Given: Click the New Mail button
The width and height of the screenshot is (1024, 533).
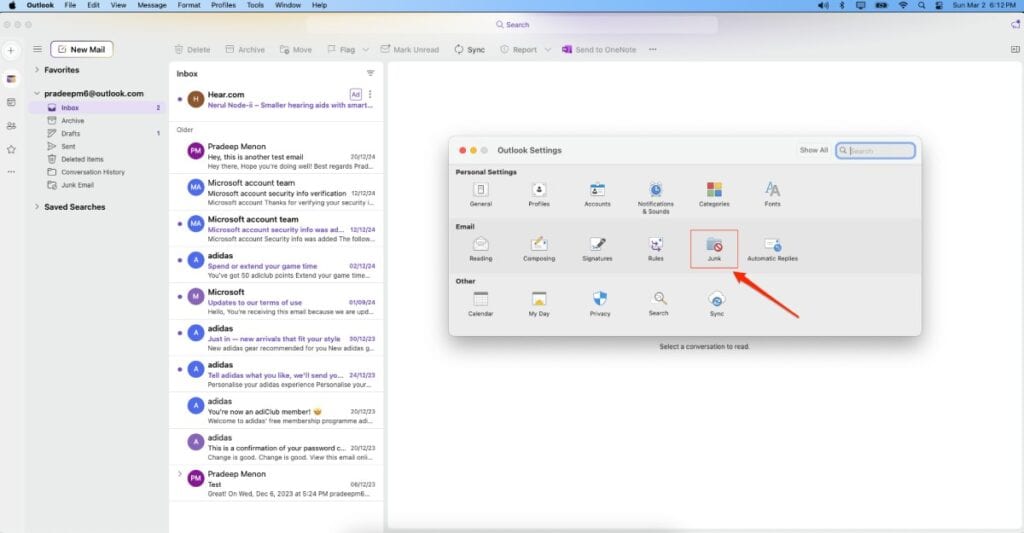Looking at the screenshot, I should coord(82,50).
